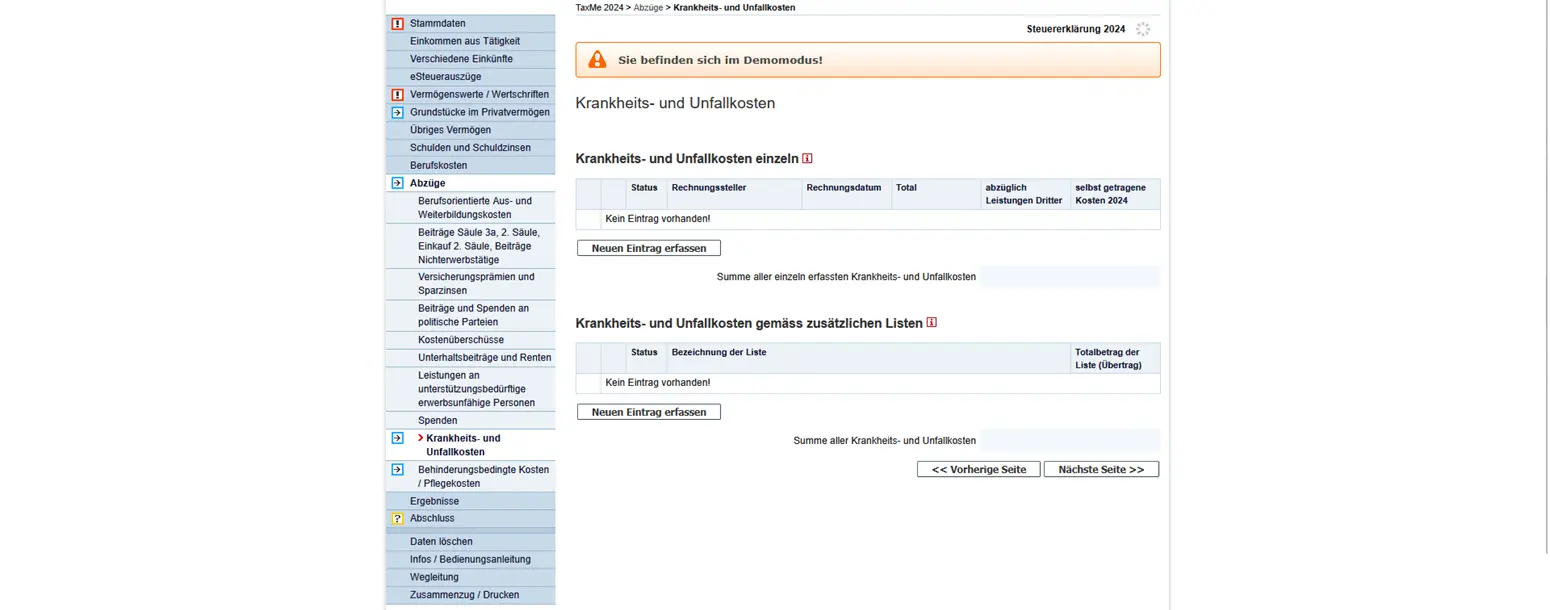Click the blue arrow icon beside Grundstücke im Privatvermögen
This screenshot has height=610, width=1550.
coord(397,113)
